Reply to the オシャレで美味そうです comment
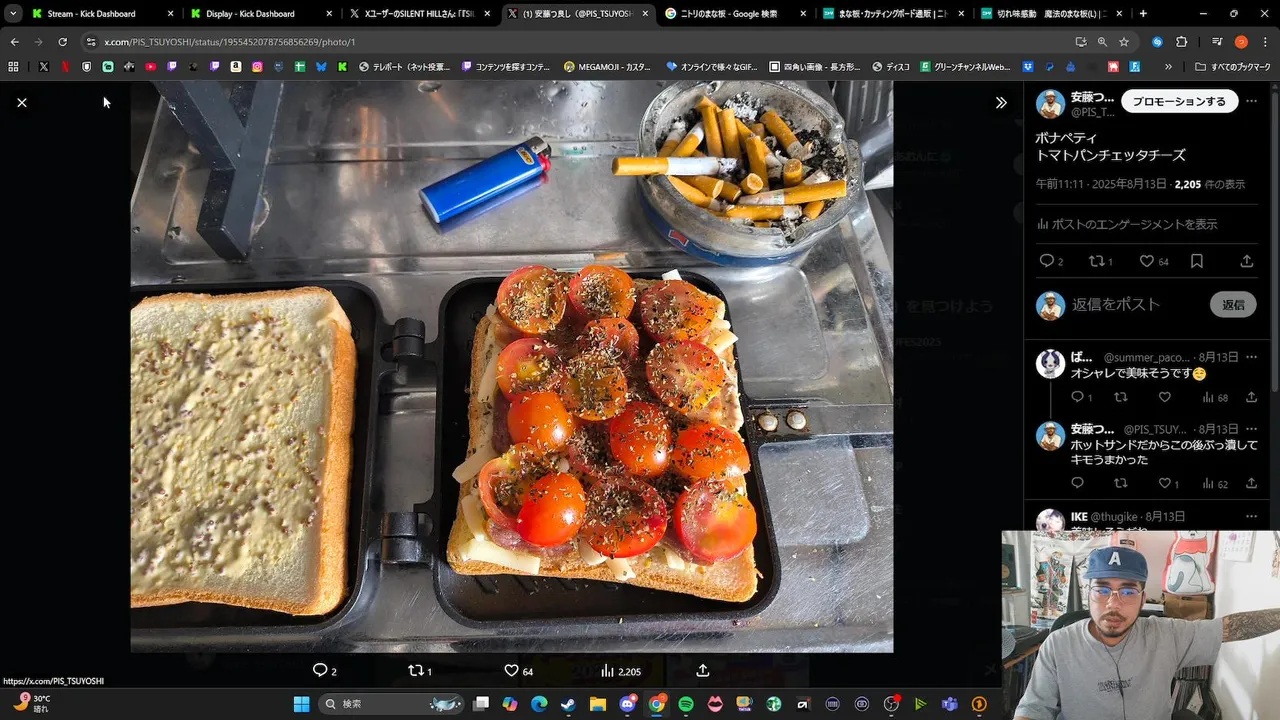Screen dimensions: 1280x720 (x=1077, y=397)
